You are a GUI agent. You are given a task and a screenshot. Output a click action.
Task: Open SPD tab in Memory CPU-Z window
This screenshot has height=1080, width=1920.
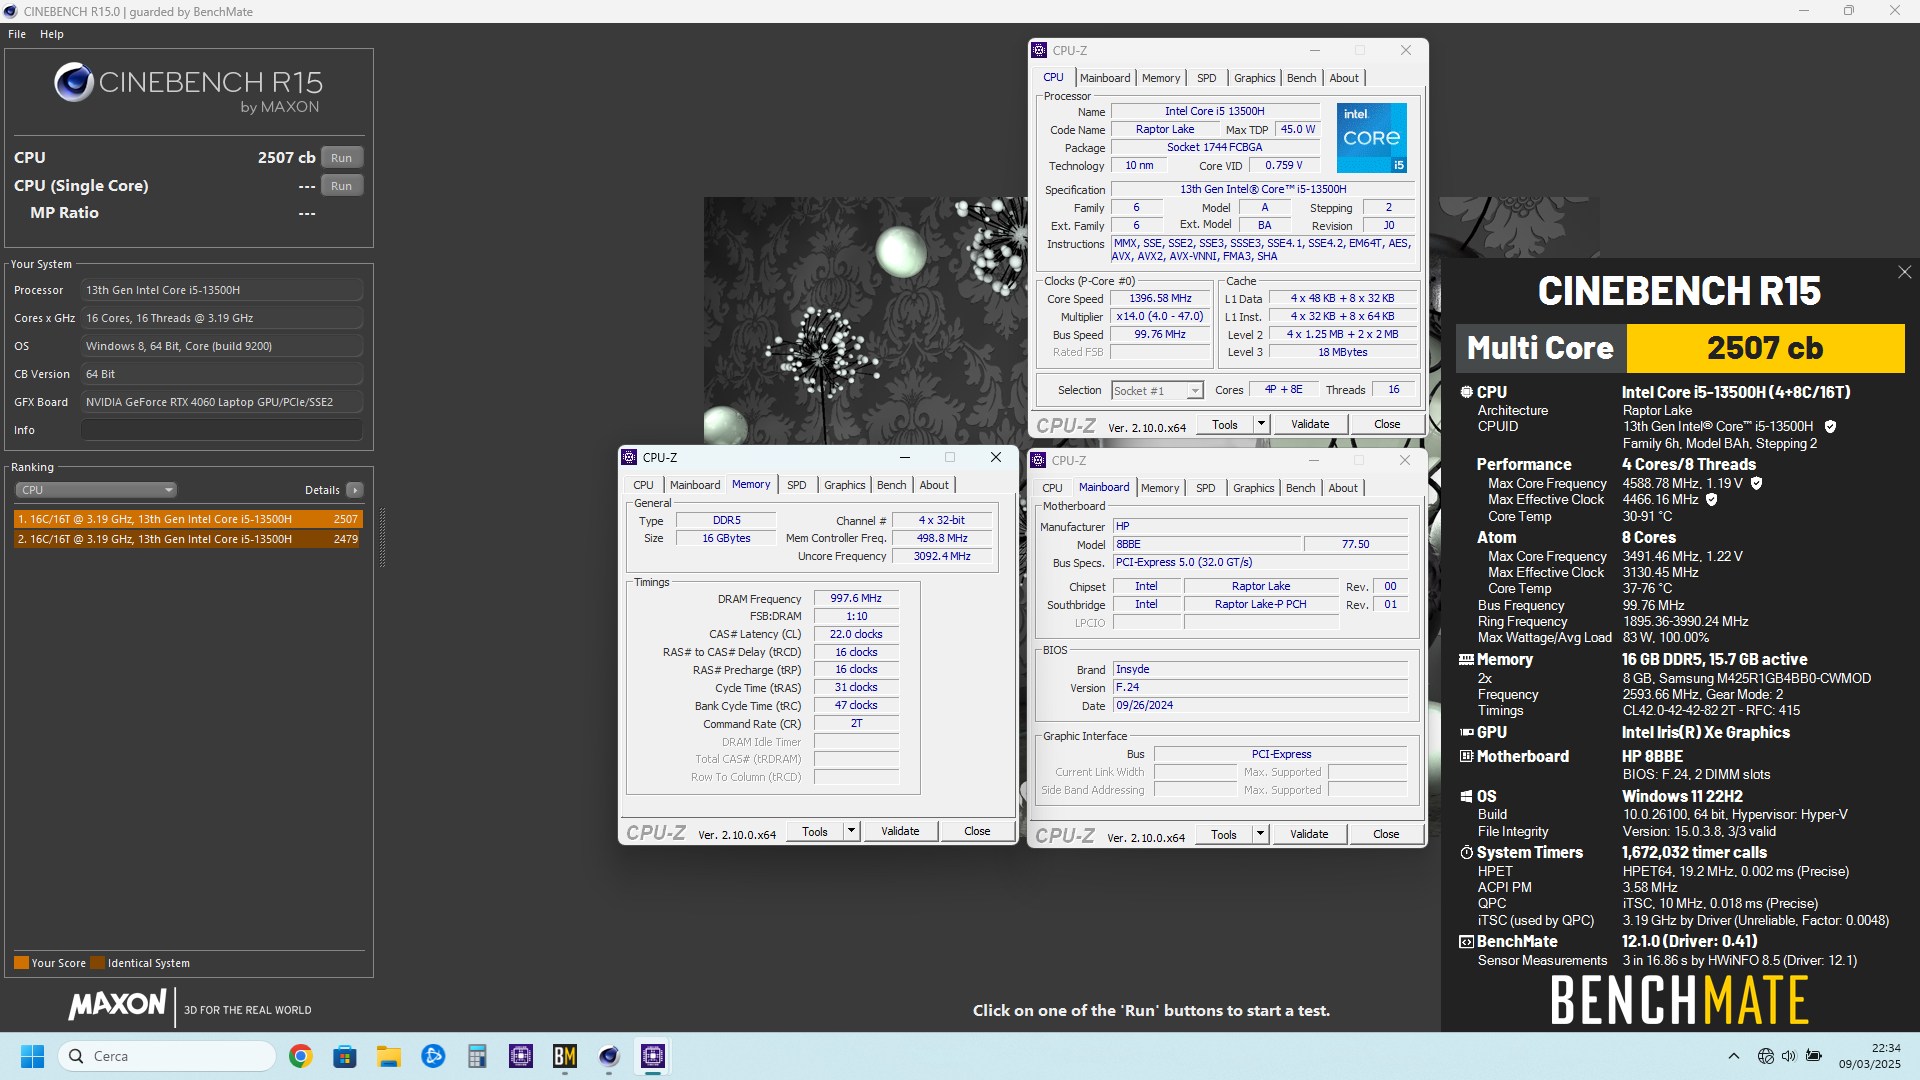796,485
